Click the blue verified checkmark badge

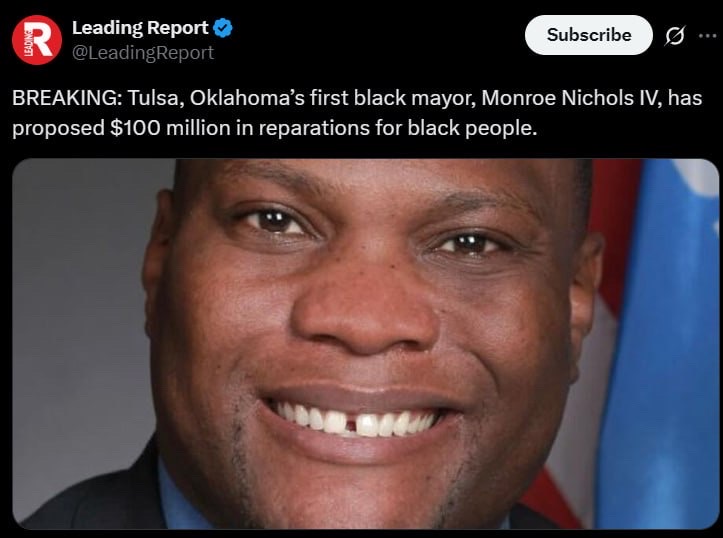click(224, 28)
